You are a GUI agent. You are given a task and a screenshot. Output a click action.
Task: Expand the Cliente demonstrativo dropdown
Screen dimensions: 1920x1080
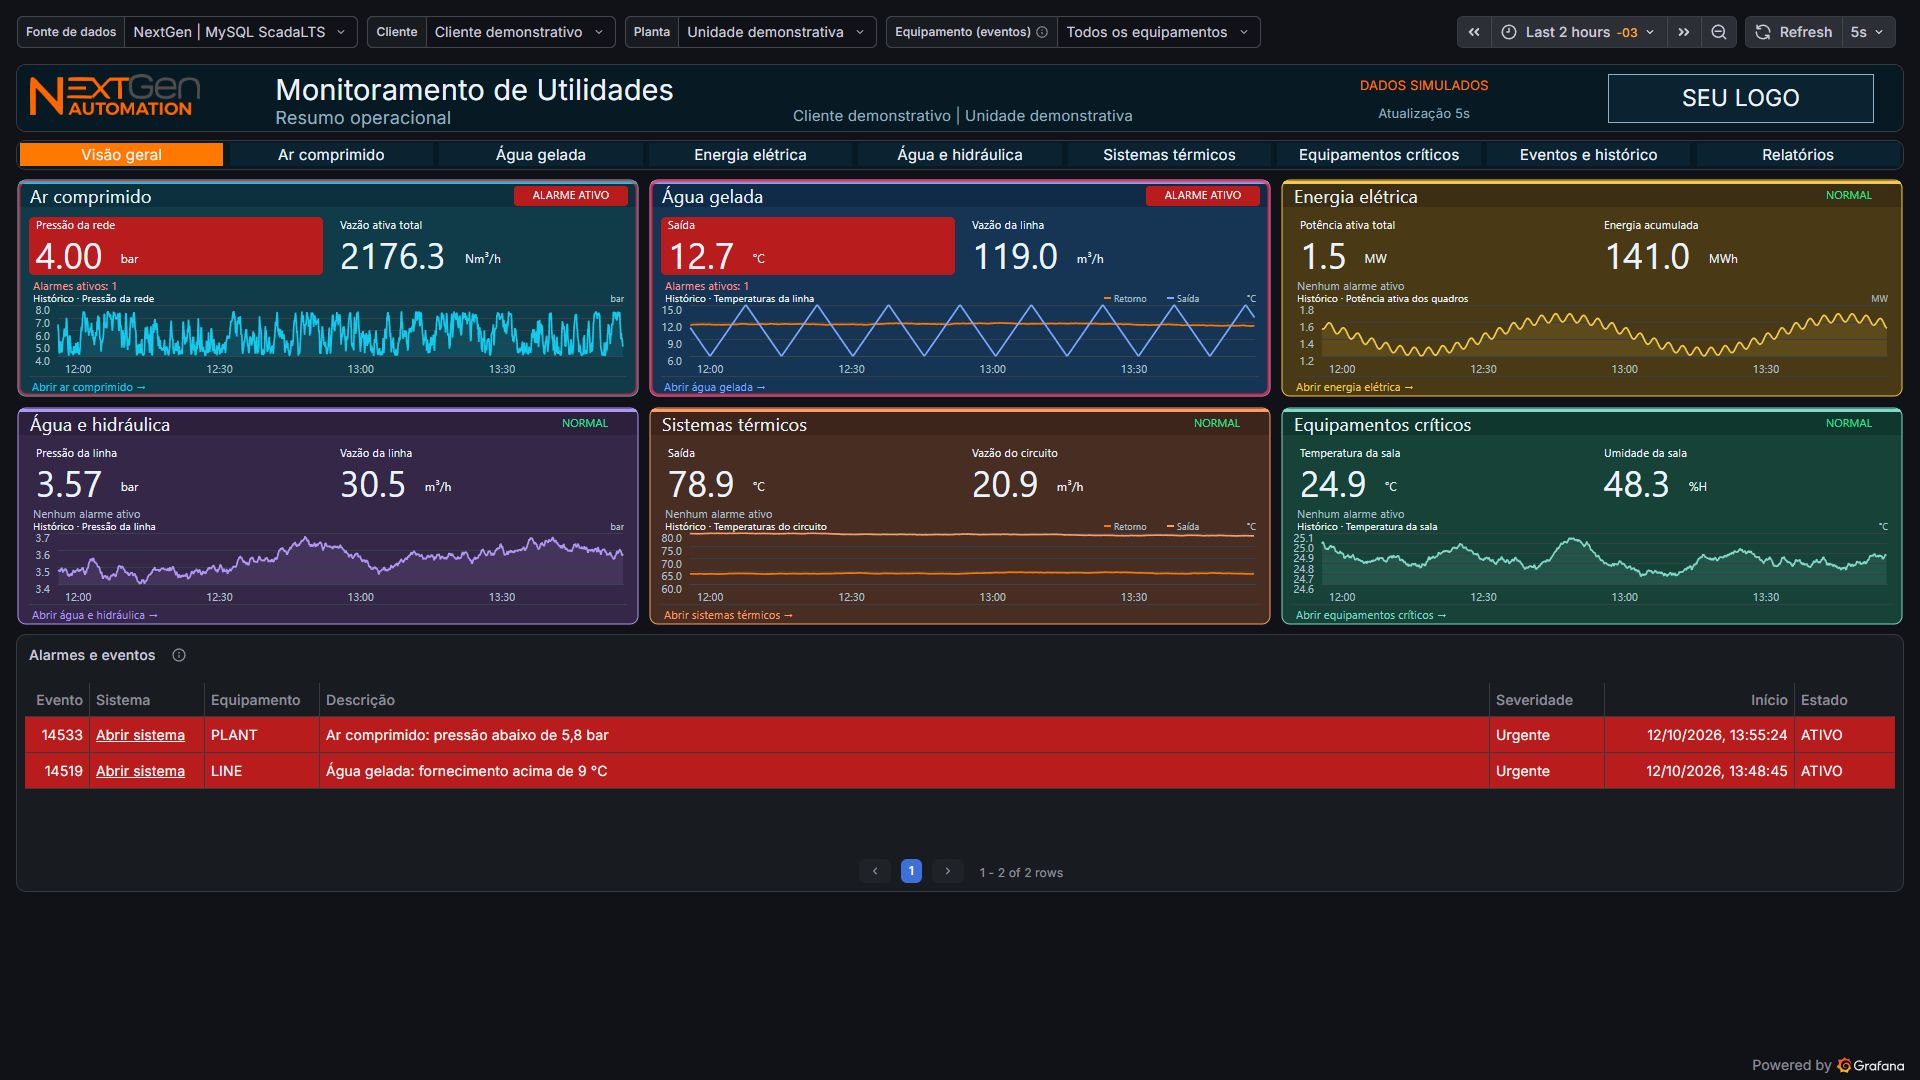pos(520,32)
